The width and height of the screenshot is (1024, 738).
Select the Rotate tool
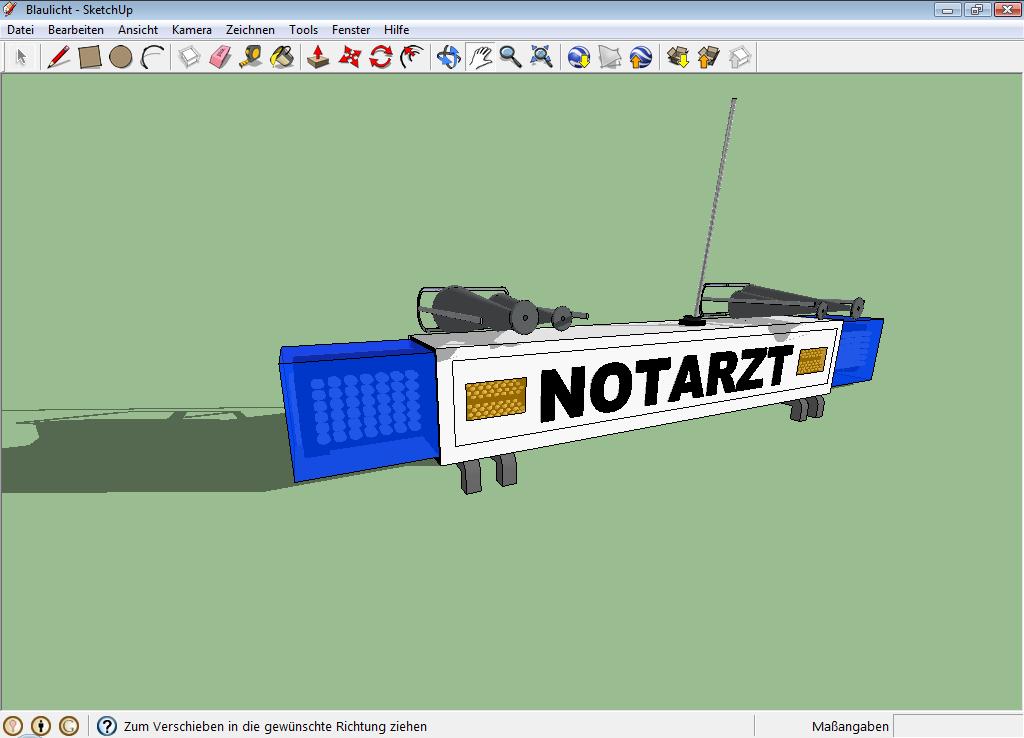380,57
